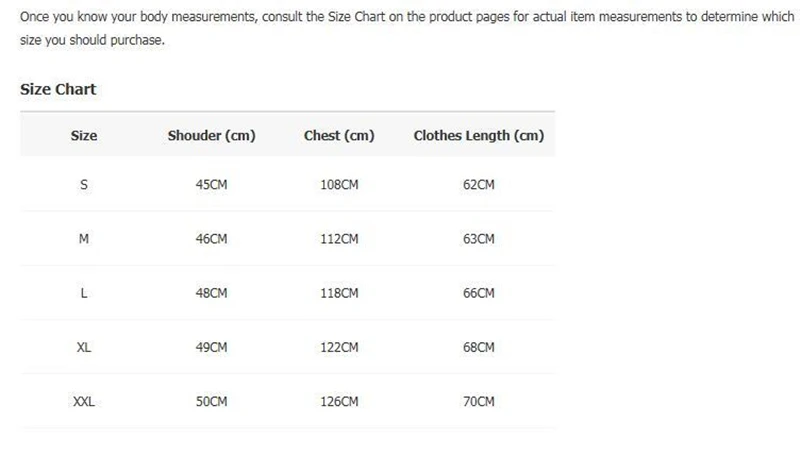Click the body measurements instruction paragraph
Viewport: 800px width, 454px height.
pos(407,28)
